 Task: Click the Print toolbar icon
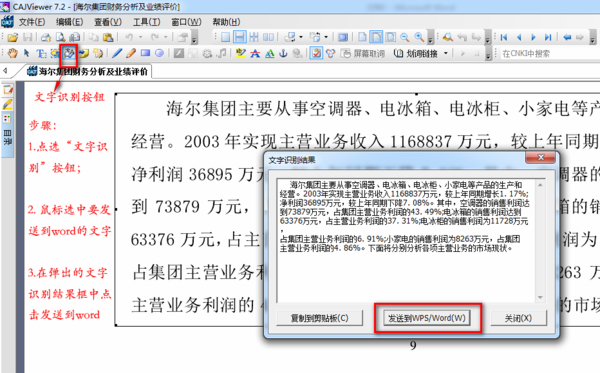46,37
